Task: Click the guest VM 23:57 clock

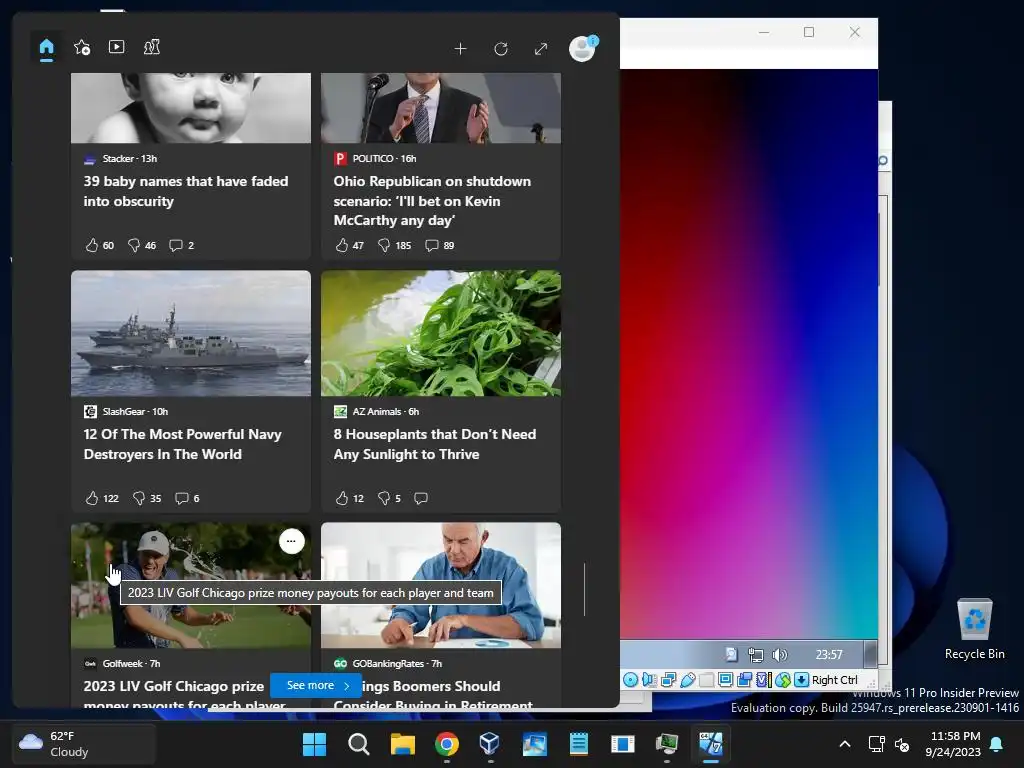Action: (829, 654)
